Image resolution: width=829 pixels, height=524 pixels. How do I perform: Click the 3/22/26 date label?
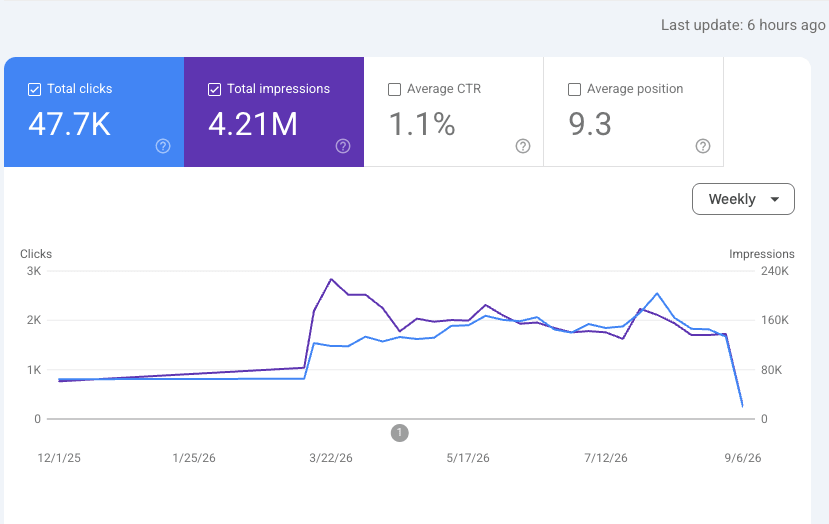(331, 458)
